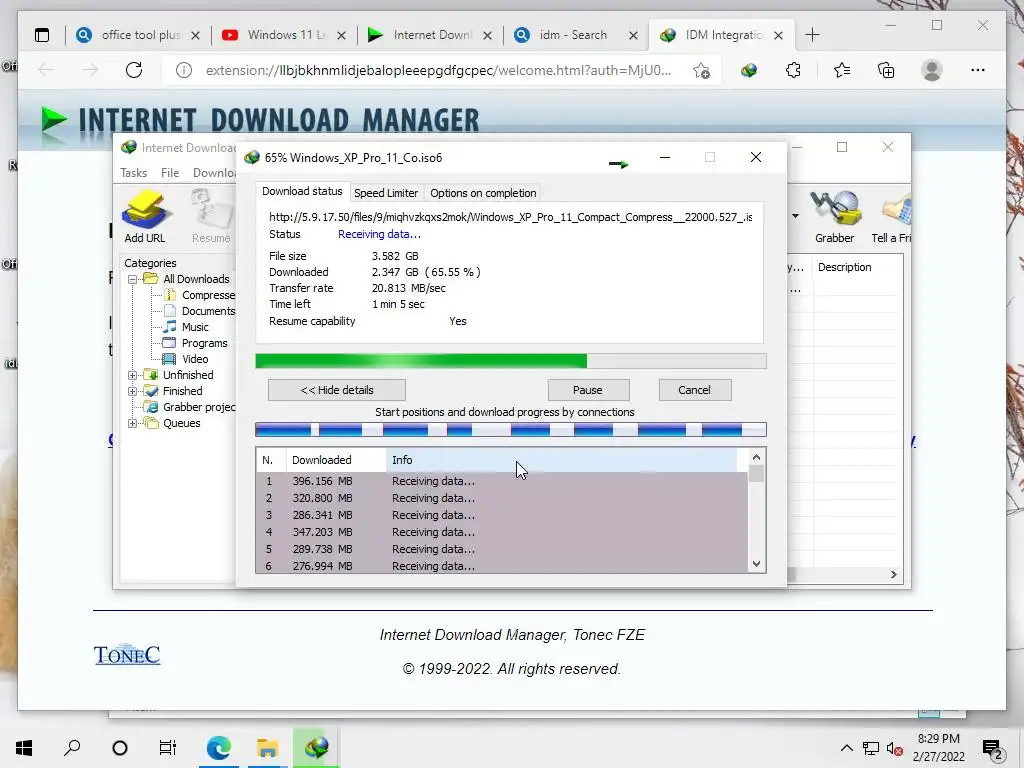Open the Windows Start menu
This screenshot has height=768, width=1024.
coord(24,747)
